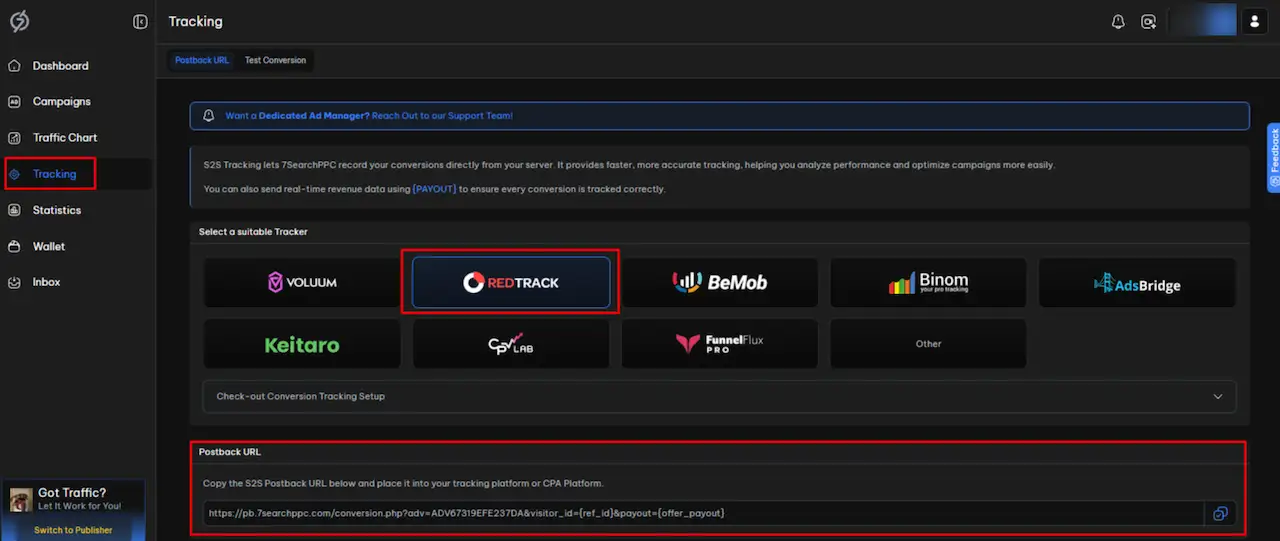Switch to the Test Conversion tab

(x=275, y=60)
